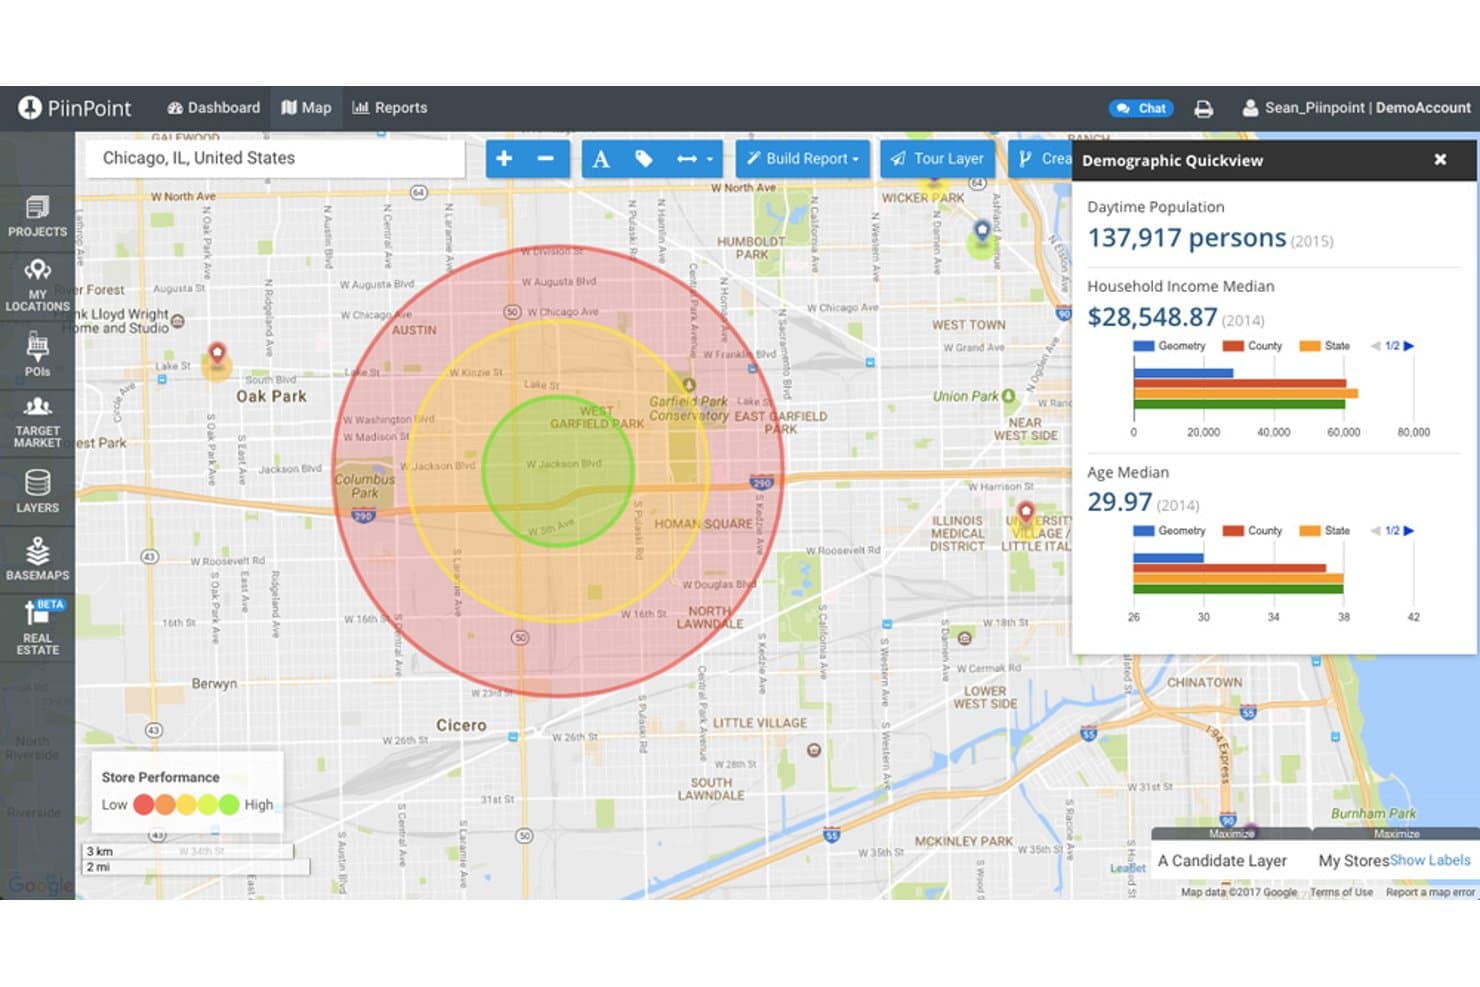The image size is (1480, 987).
Task: Click the partially hidden Create button
Action: (1040, 158)
